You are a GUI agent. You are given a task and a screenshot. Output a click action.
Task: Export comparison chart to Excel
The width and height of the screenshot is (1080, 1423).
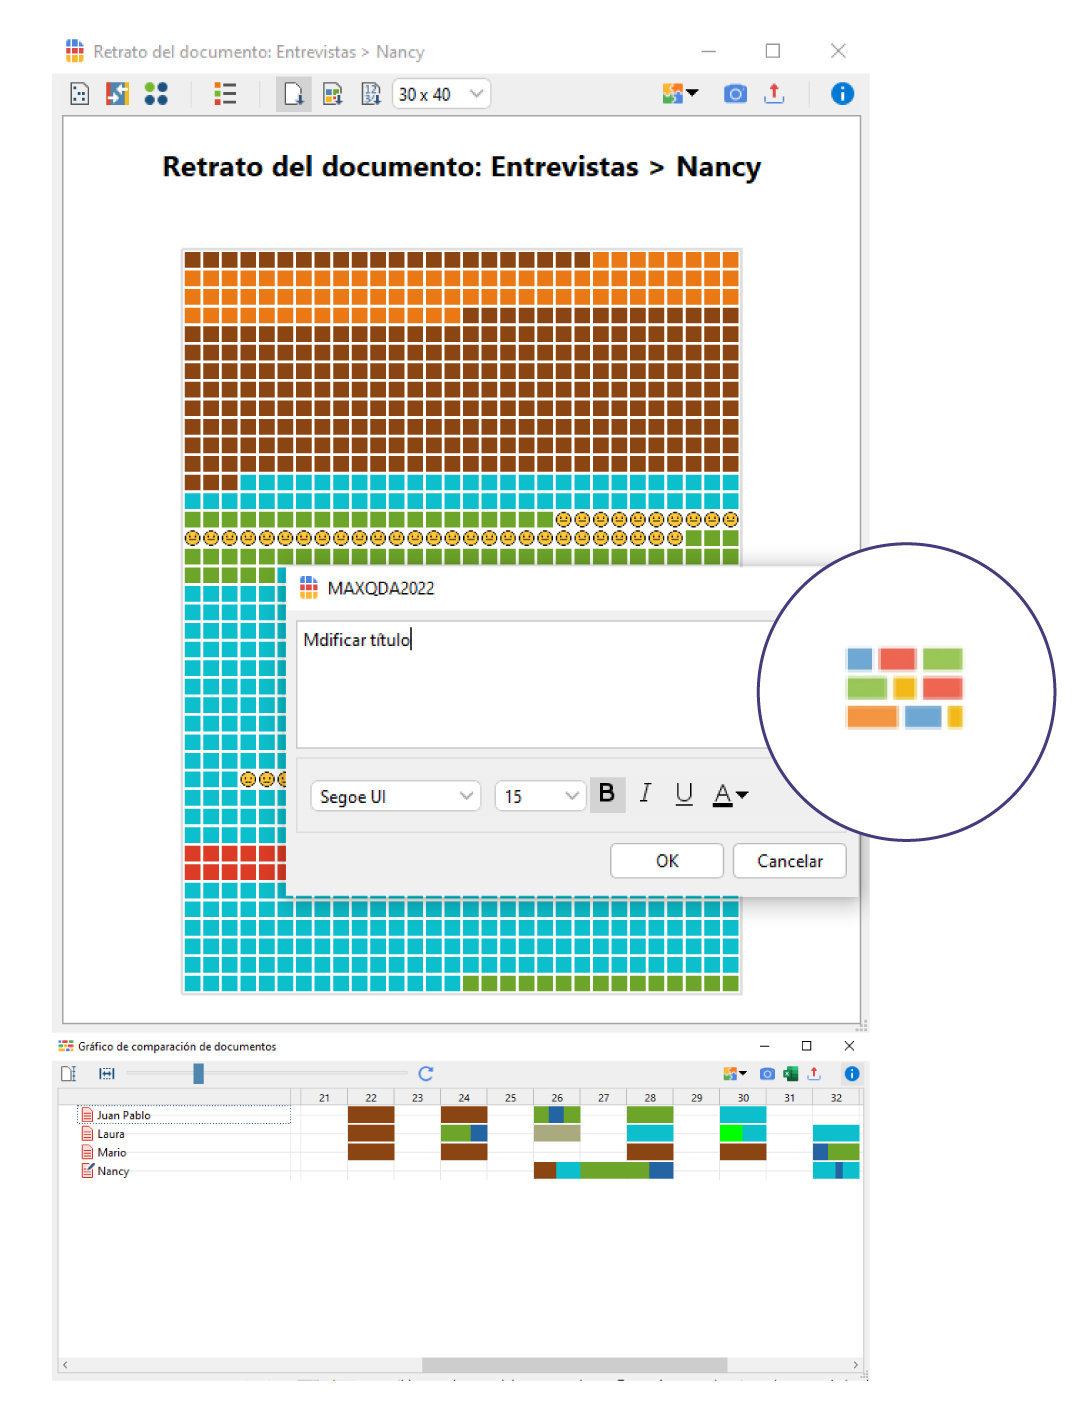coord(791,1073)
